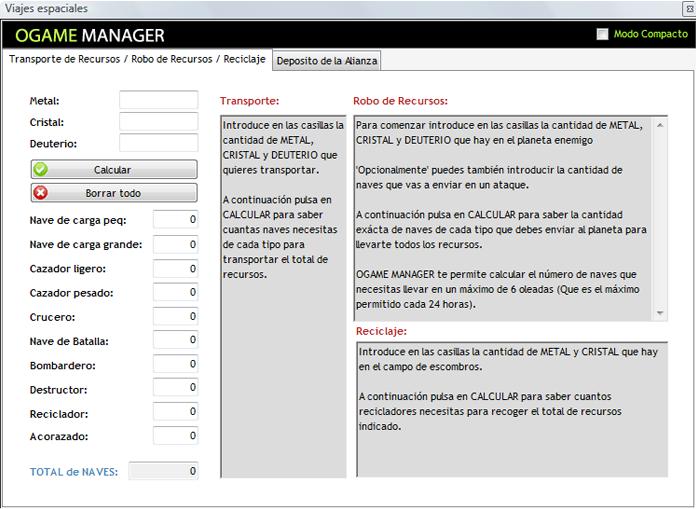Image resolution: width=696 pixels, height=509 pixels.
Task: Click the 'Robo de Recursos:' heading
Action: pyautogui.click(x=400, y=101)
